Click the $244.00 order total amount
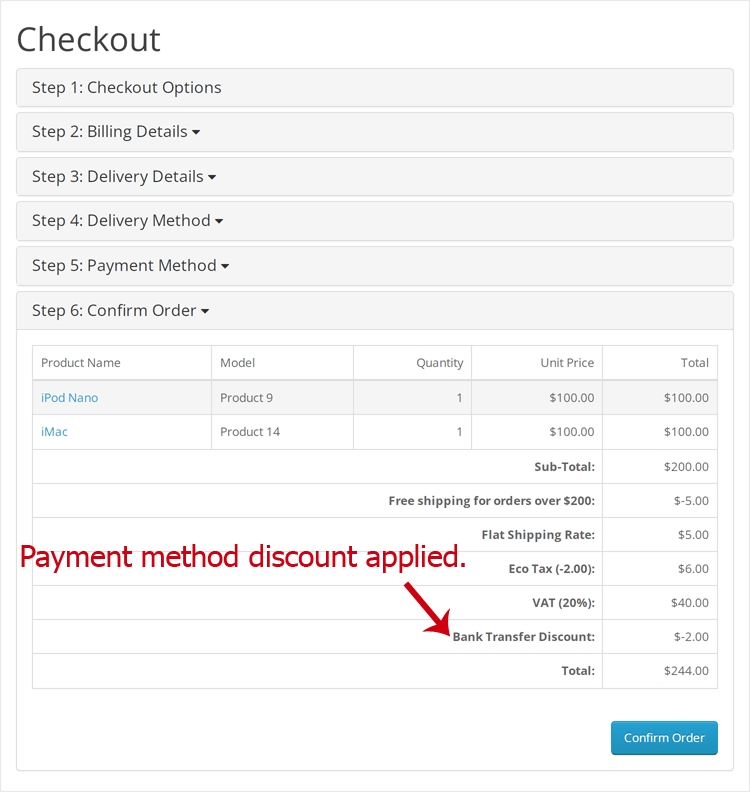 point(686,671)
